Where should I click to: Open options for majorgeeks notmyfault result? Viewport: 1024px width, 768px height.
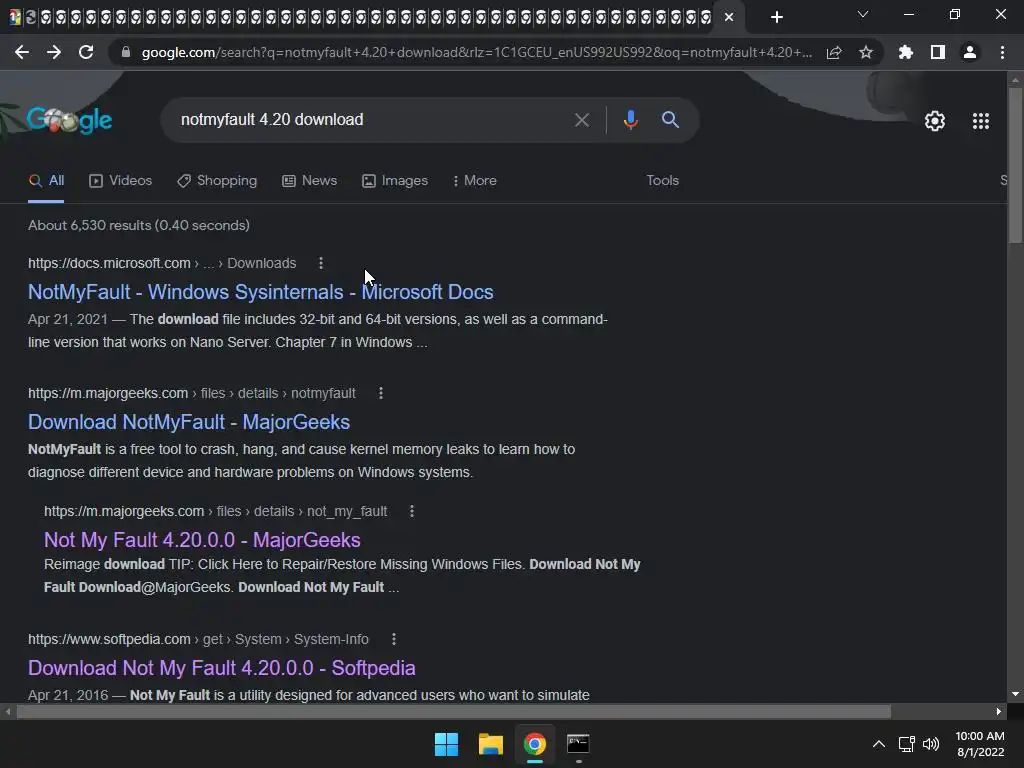(381, 393)
